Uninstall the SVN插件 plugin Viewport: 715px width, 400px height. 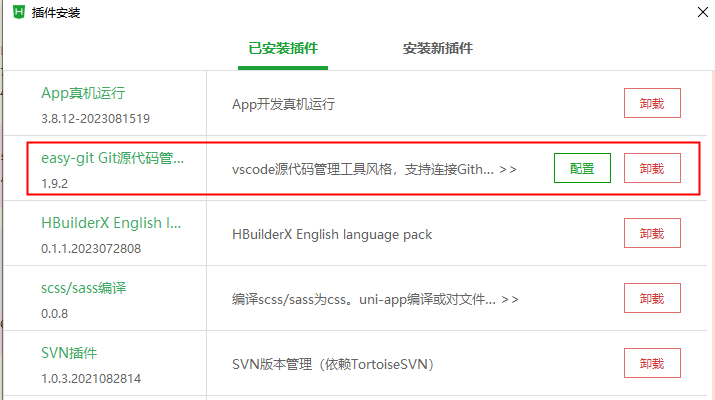[652, 363]
